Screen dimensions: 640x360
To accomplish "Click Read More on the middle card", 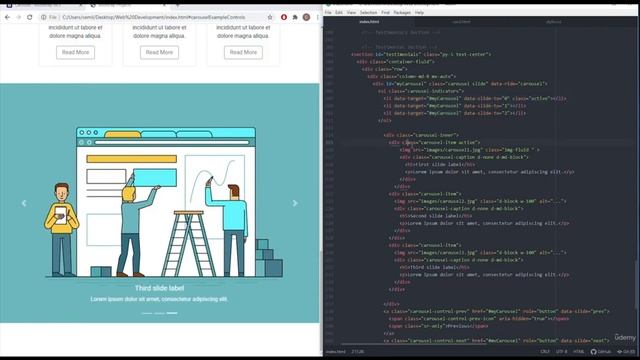I will (159, 52).
